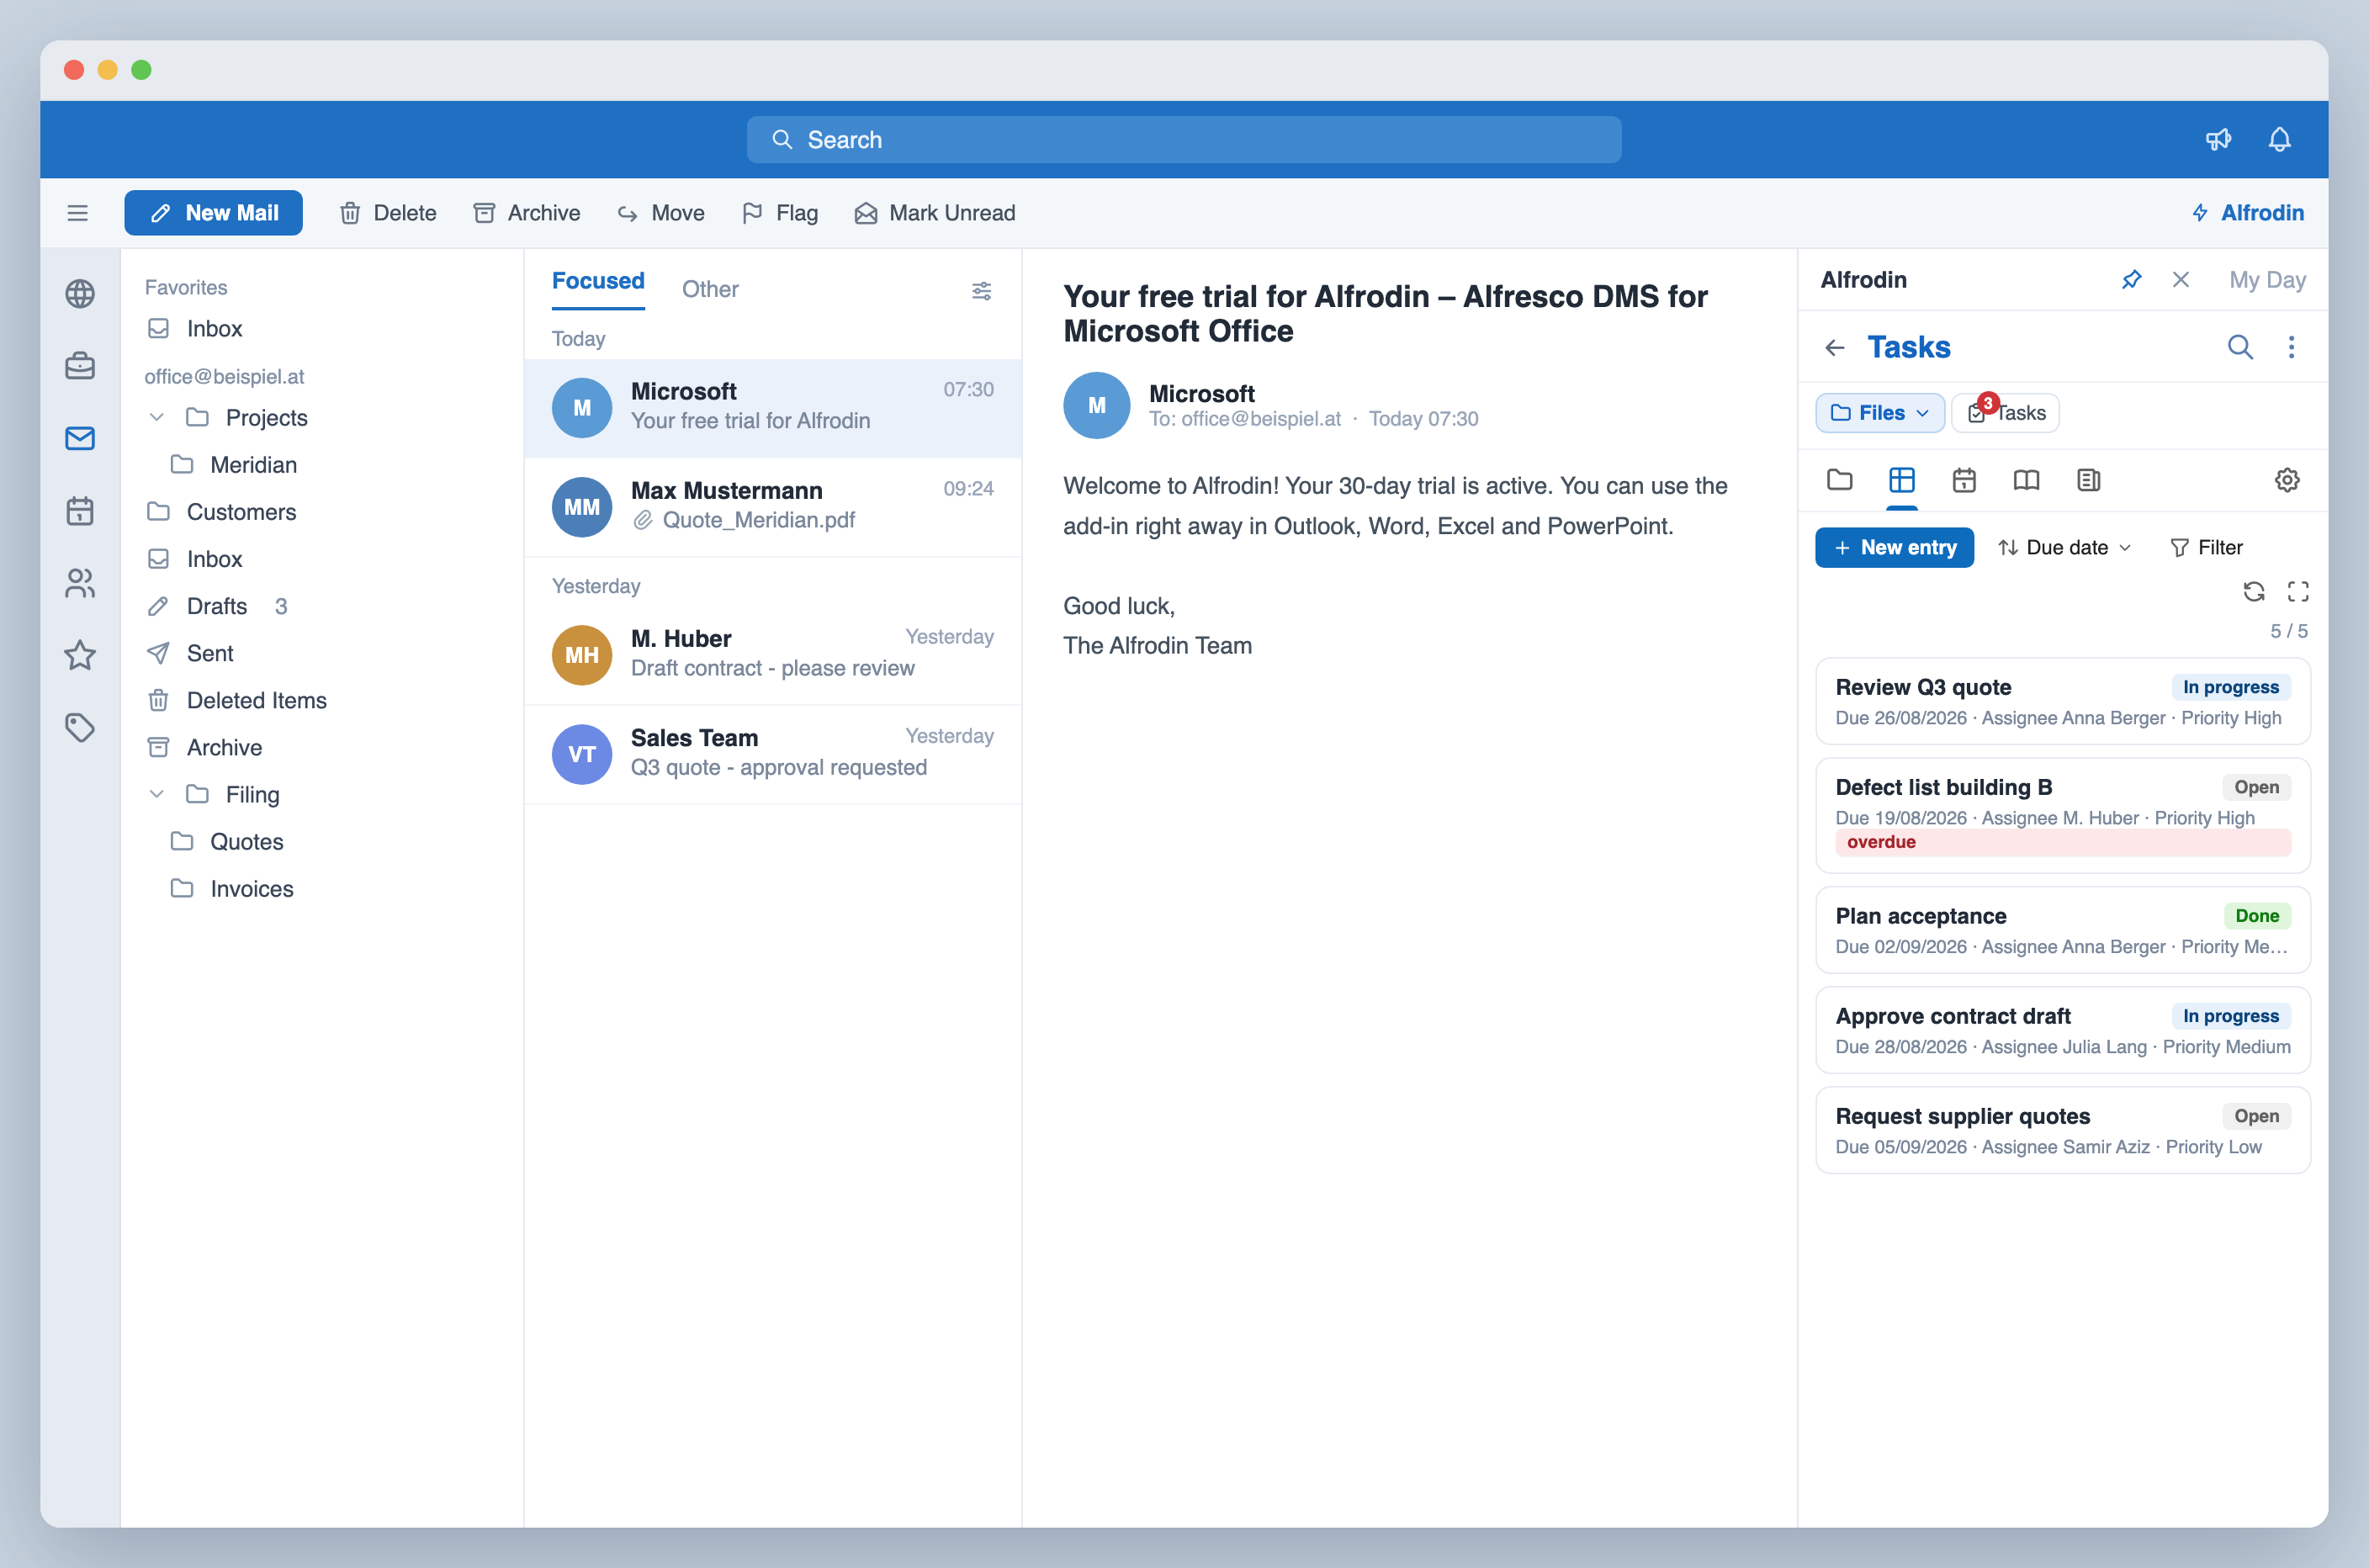Switch to the Other tab
This screenshot has width=2369, height=1568.
click(710, 290)
